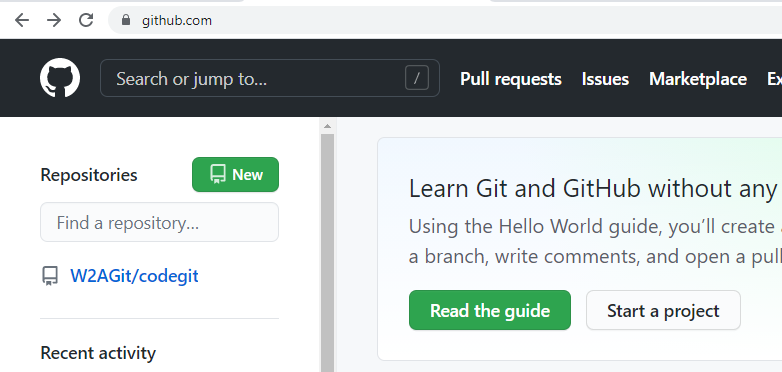This screenshot has height=372, width=782.
Task: Click the Find a repository field
Action: [160, 222]
